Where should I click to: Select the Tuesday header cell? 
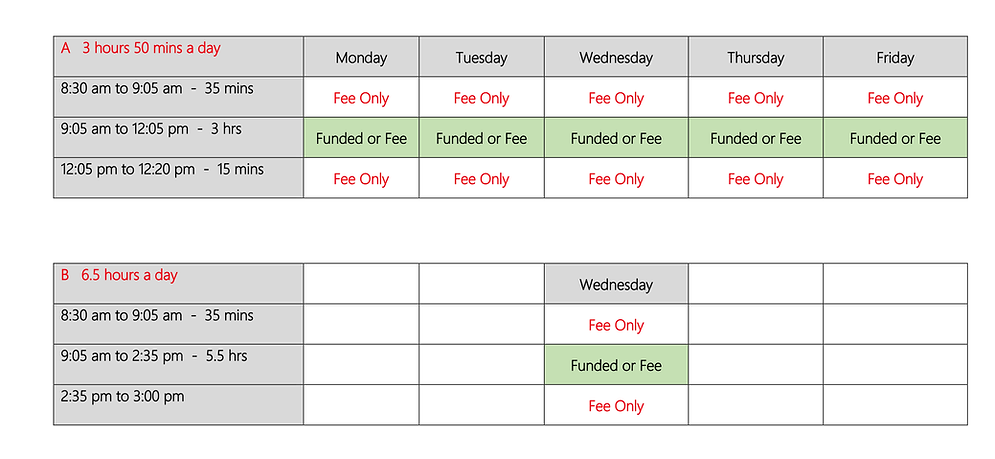481,57
